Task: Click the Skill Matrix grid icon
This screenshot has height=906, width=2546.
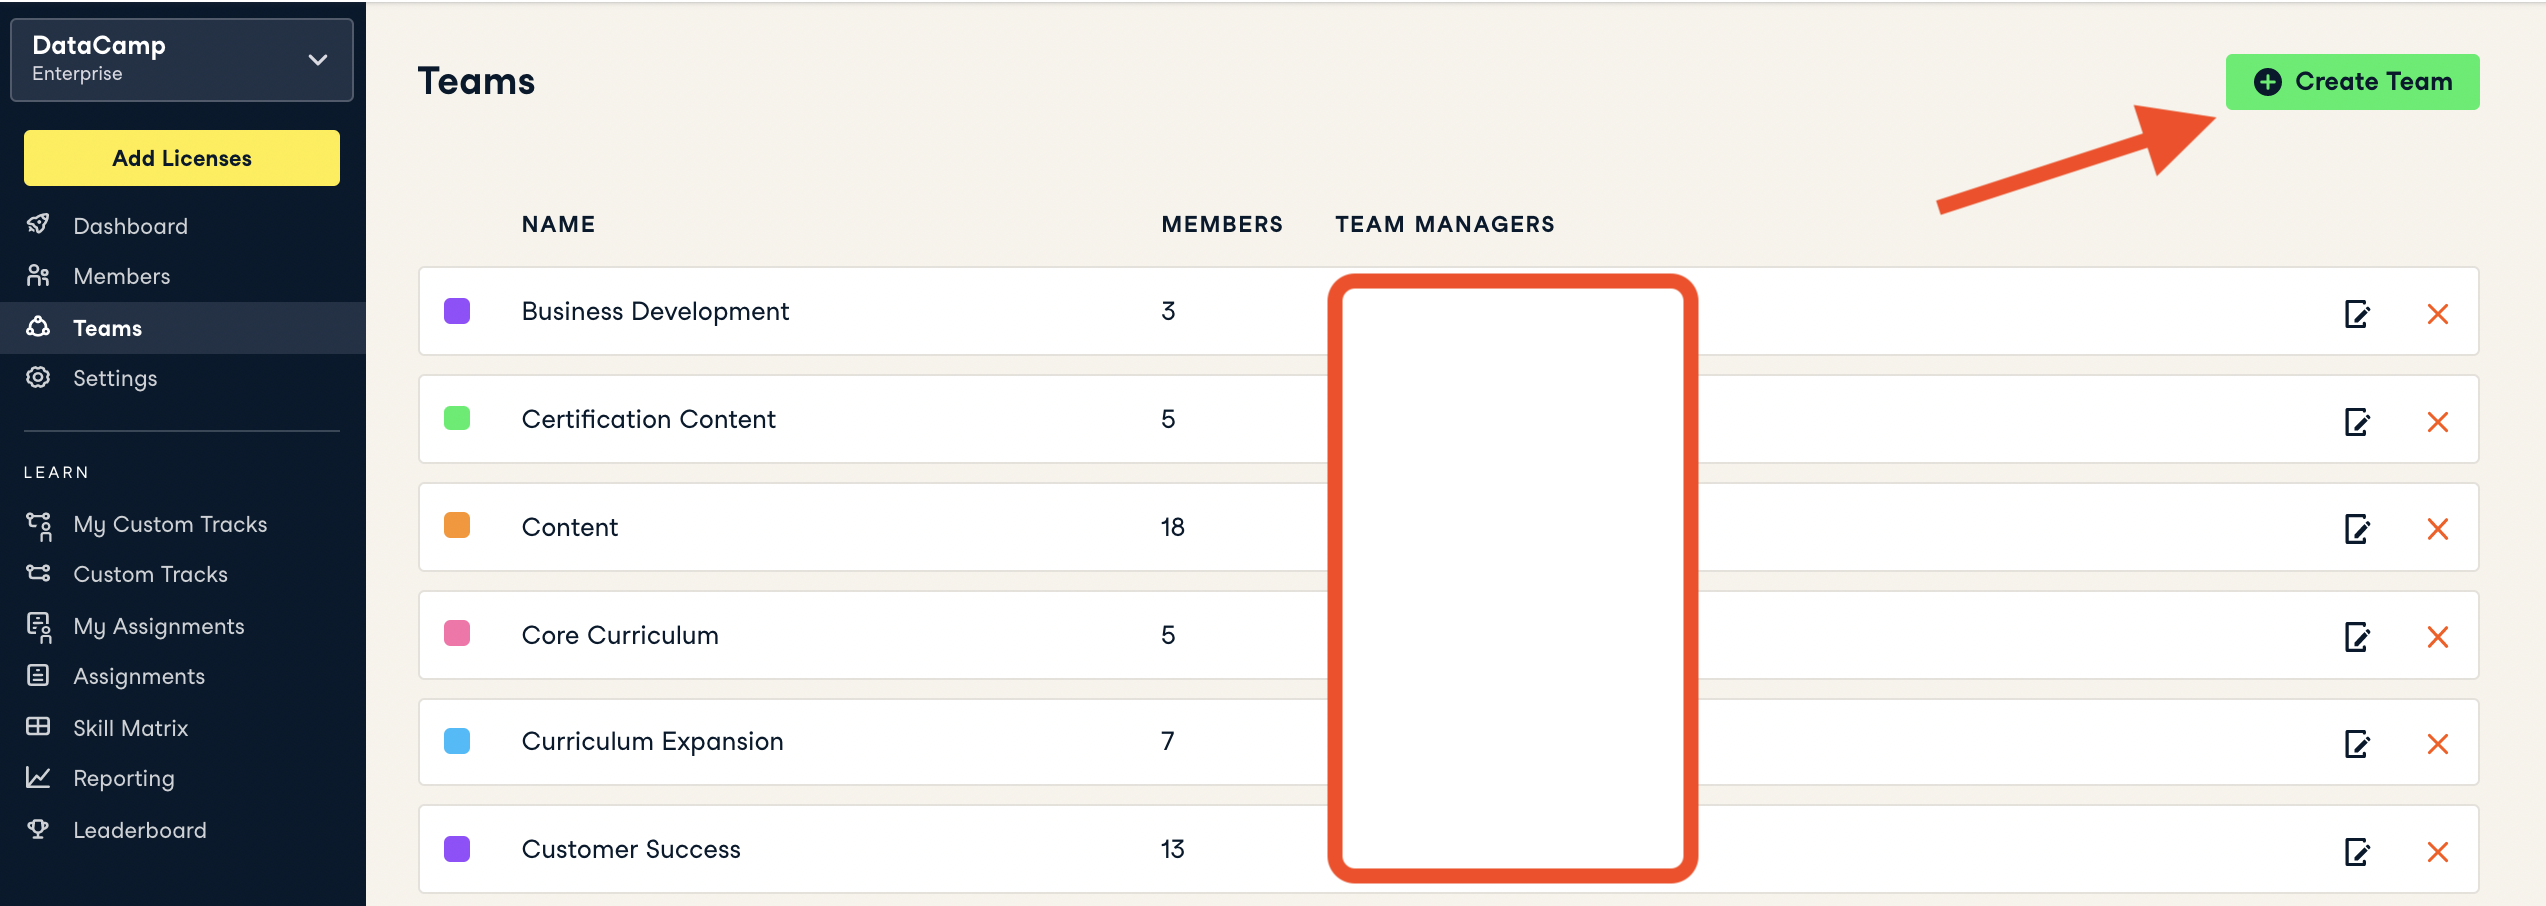Action: [38, 727]
